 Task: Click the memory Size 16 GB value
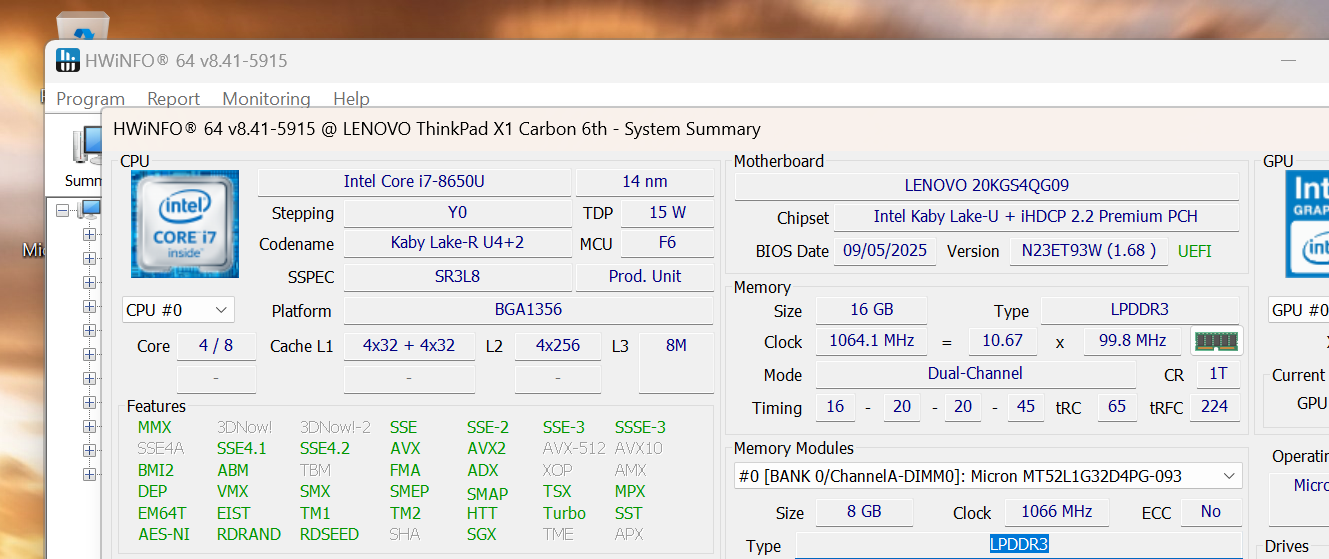point(872,310)
